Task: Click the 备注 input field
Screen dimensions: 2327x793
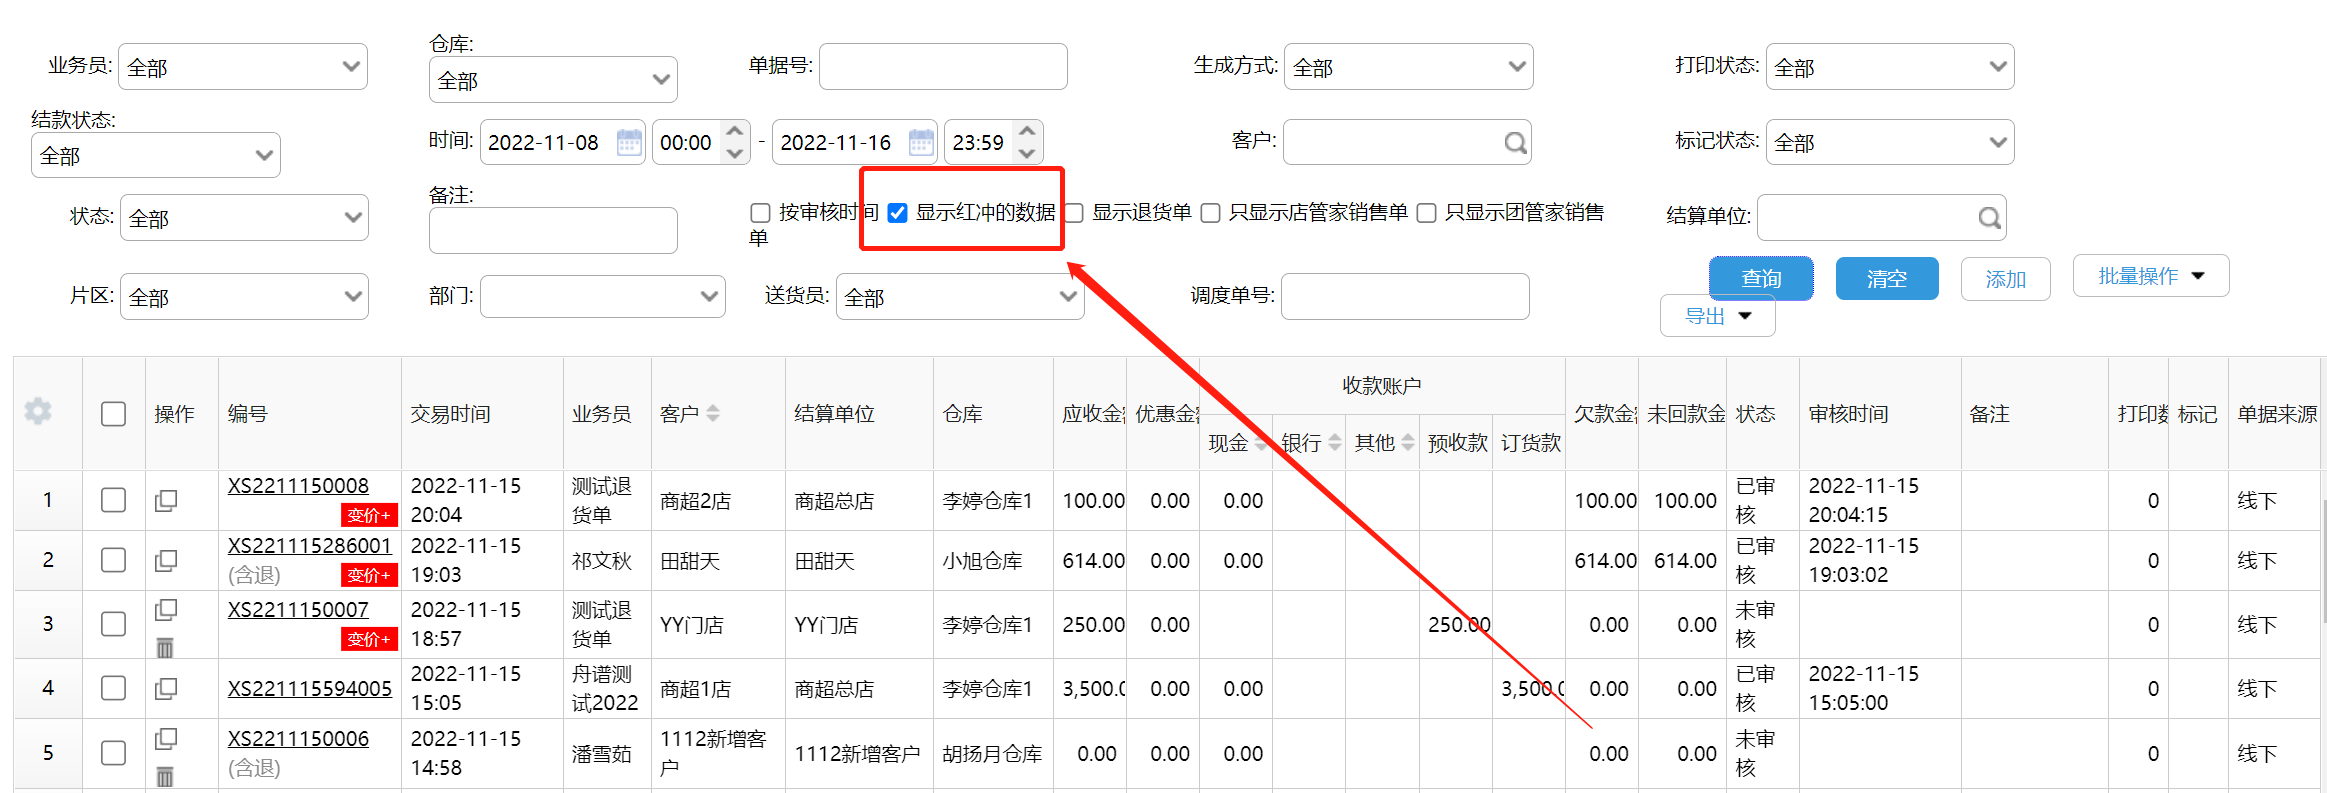Action: [553, 231]
